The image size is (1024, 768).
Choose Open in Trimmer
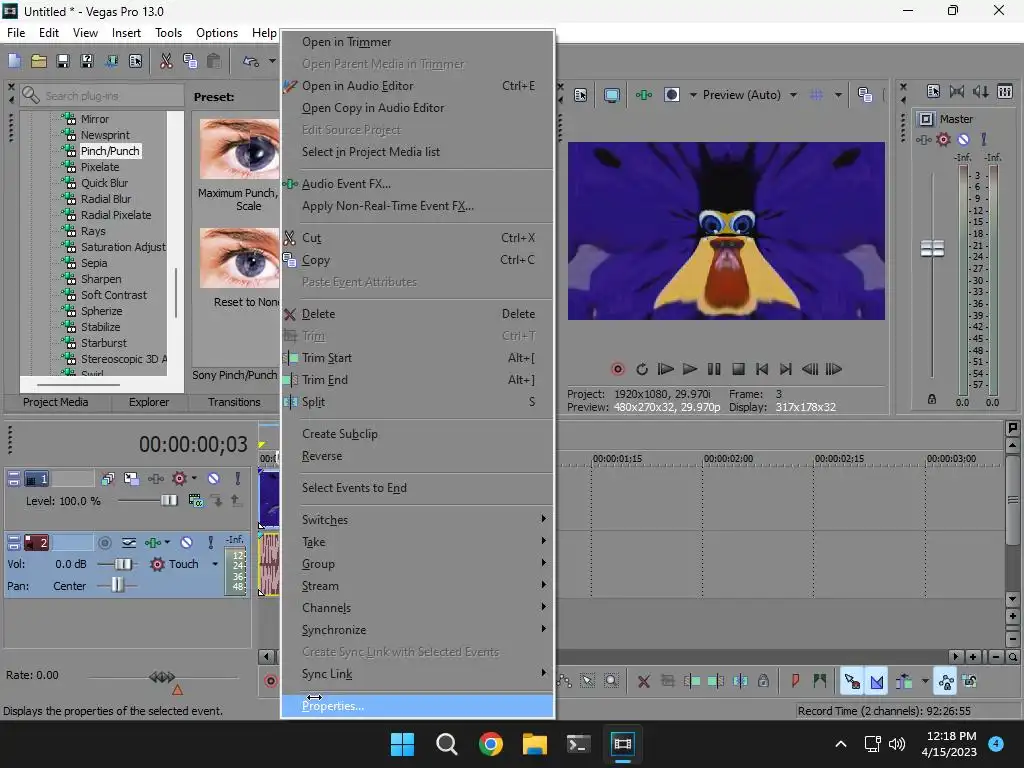418,42
